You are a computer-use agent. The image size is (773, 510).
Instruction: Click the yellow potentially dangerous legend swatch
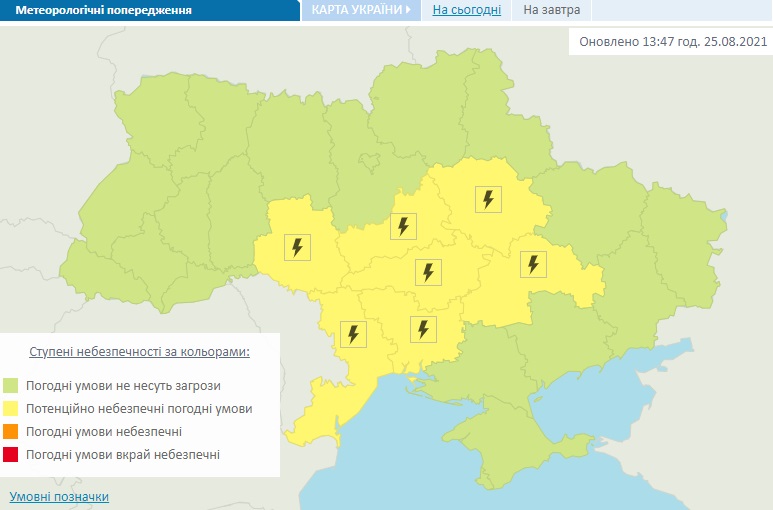click(11, 409)
